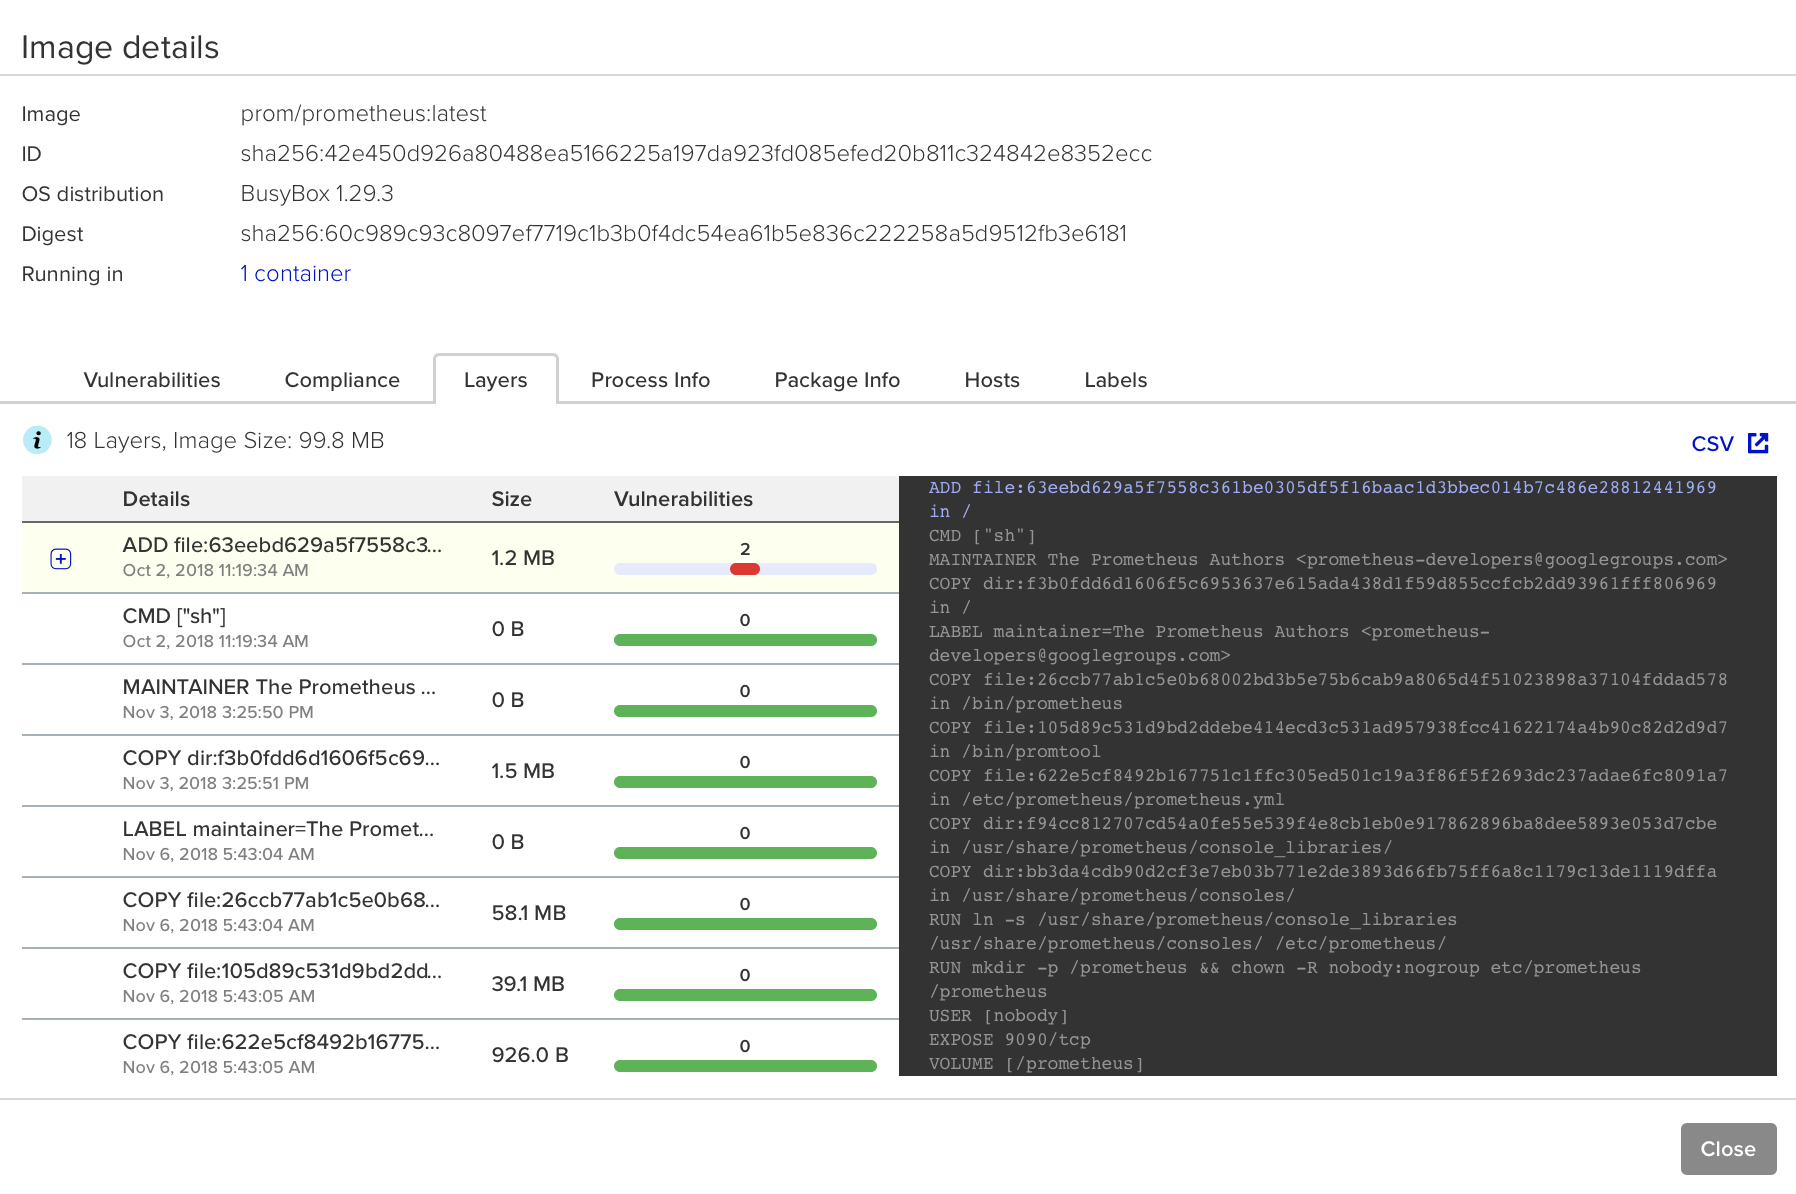Open the Process Info tab
This screenshot has height=1194, width=1796.
point(650,380)
